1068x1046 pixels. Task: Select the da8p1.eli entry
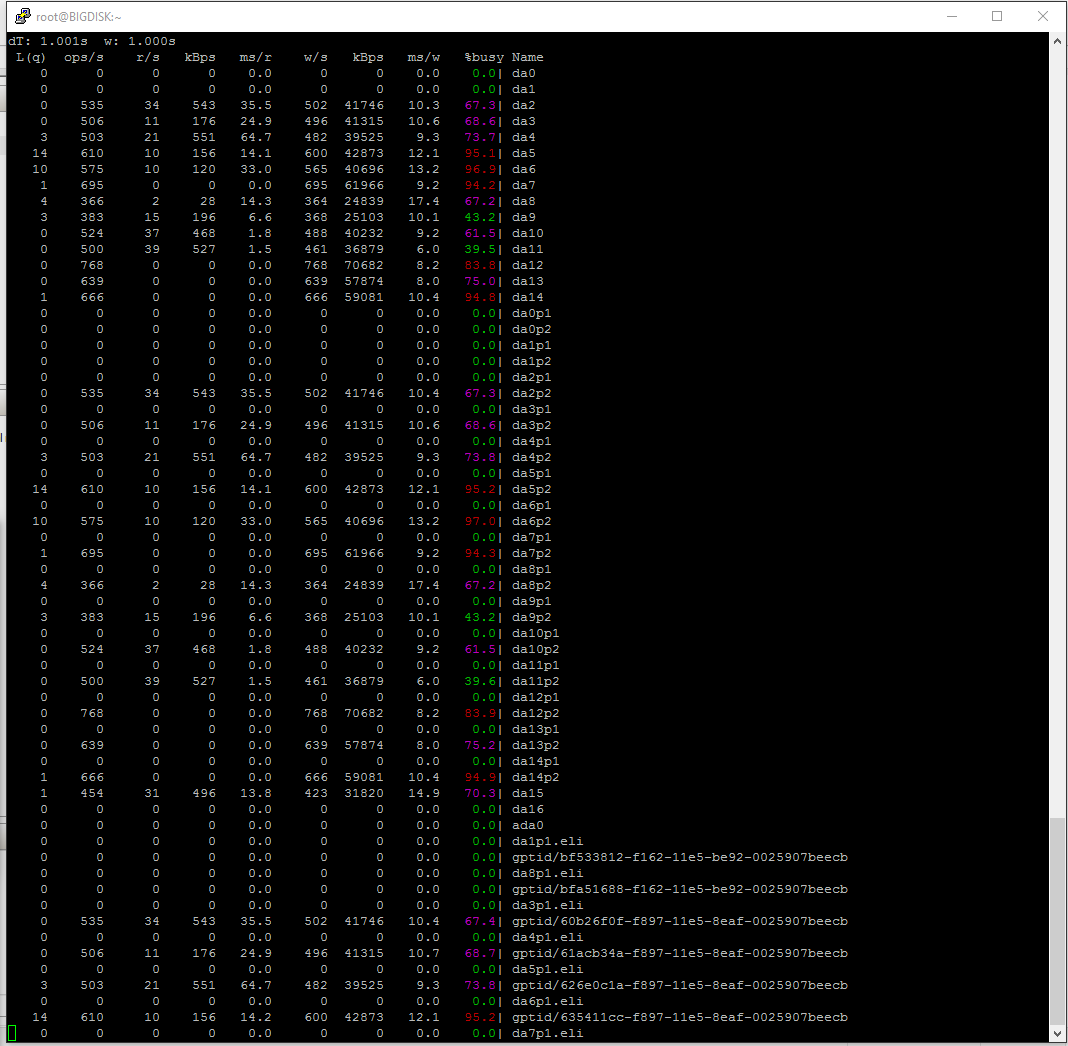(548, 874)
